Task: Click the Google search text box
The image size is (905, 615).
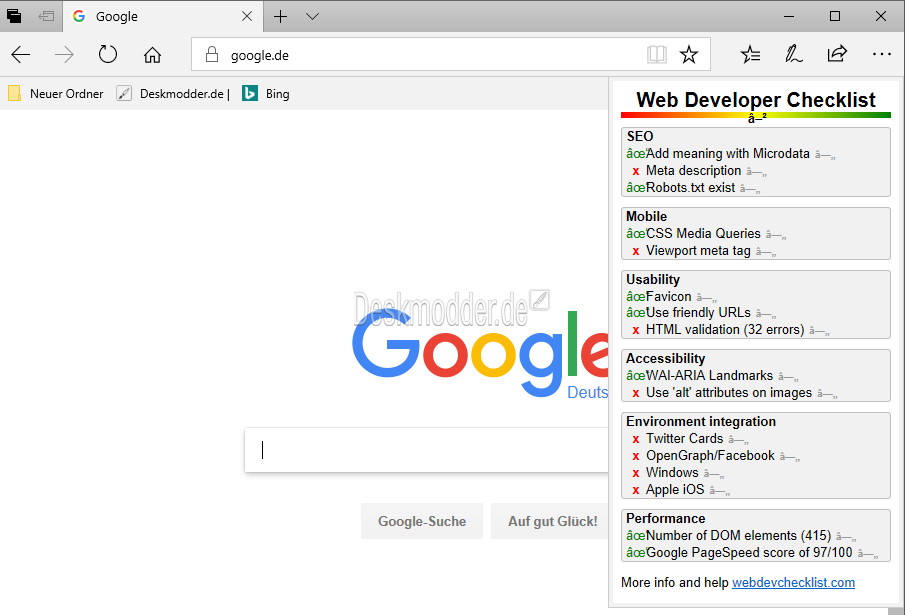Action: (427, 450)
